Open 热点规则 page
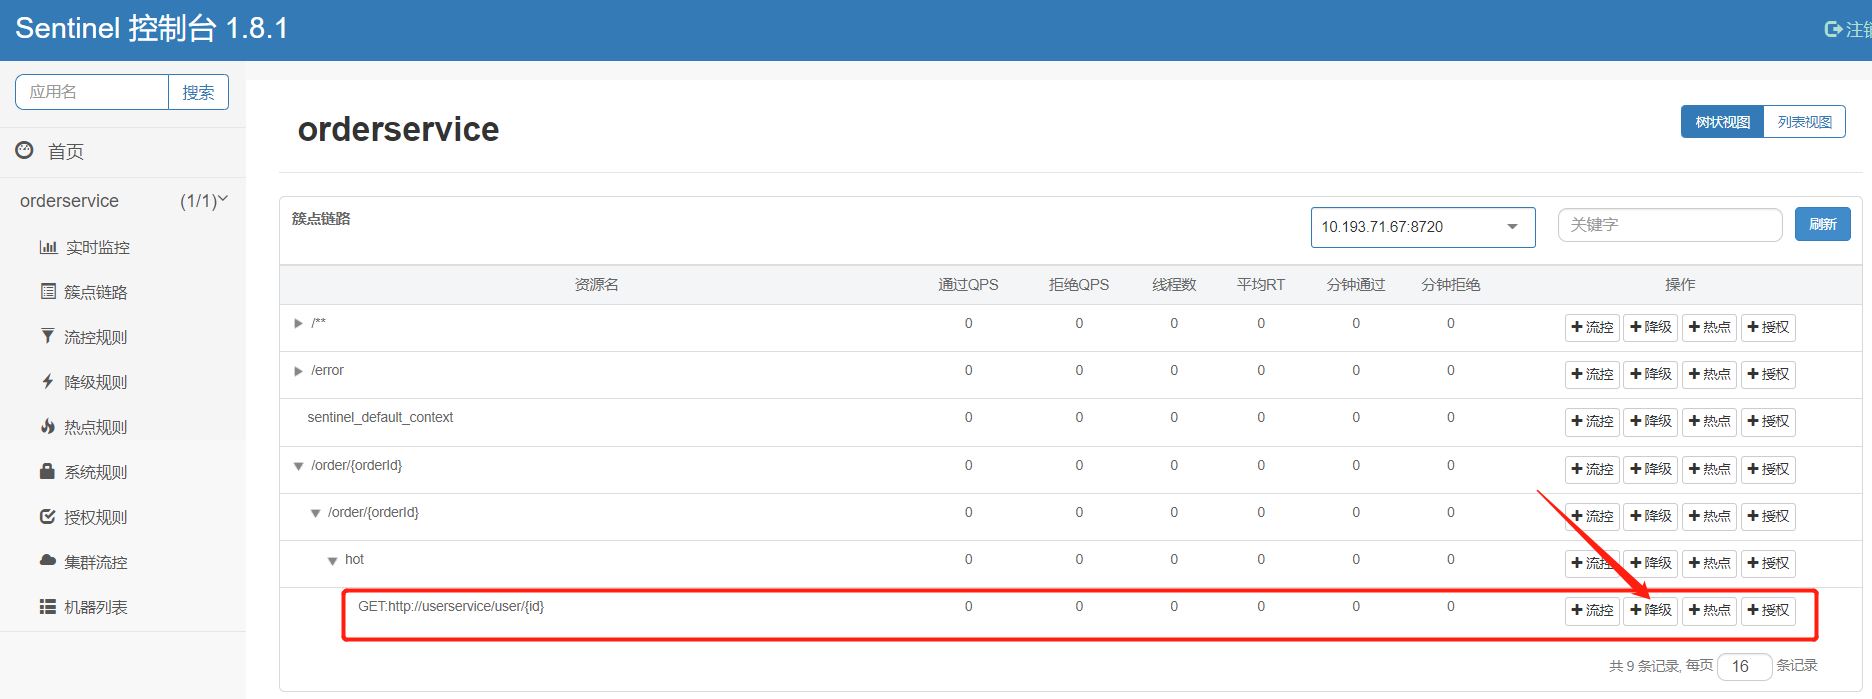 point(96,427)
